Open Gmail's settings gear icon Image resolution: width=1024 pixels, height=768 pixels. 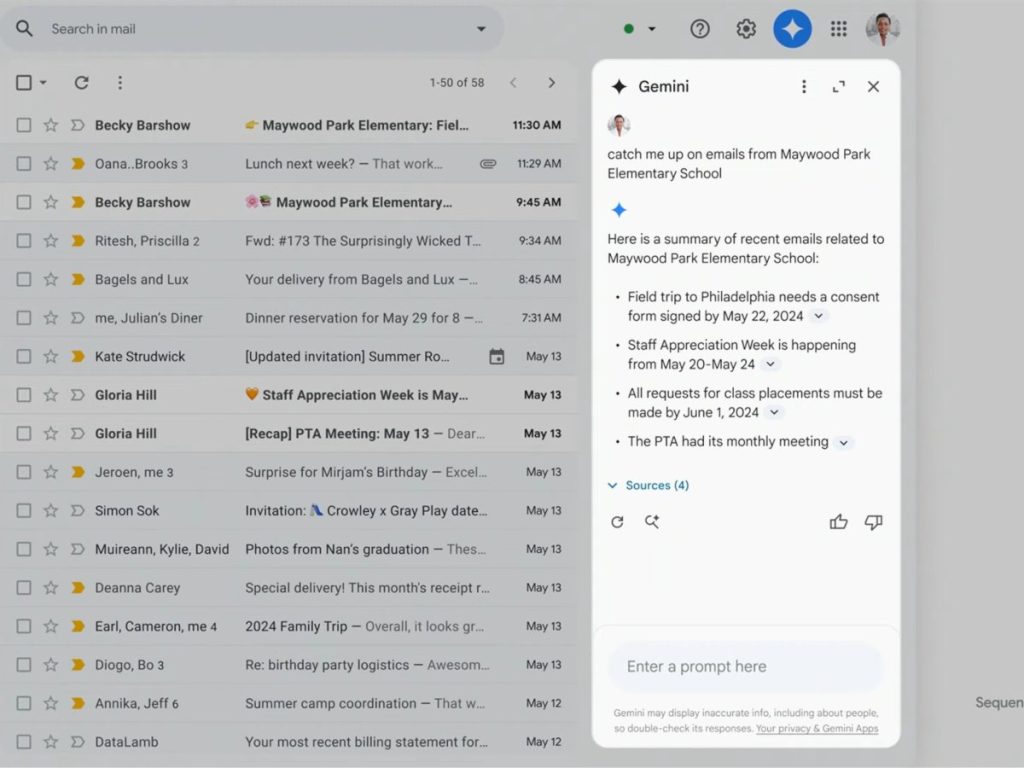point(746,28)
